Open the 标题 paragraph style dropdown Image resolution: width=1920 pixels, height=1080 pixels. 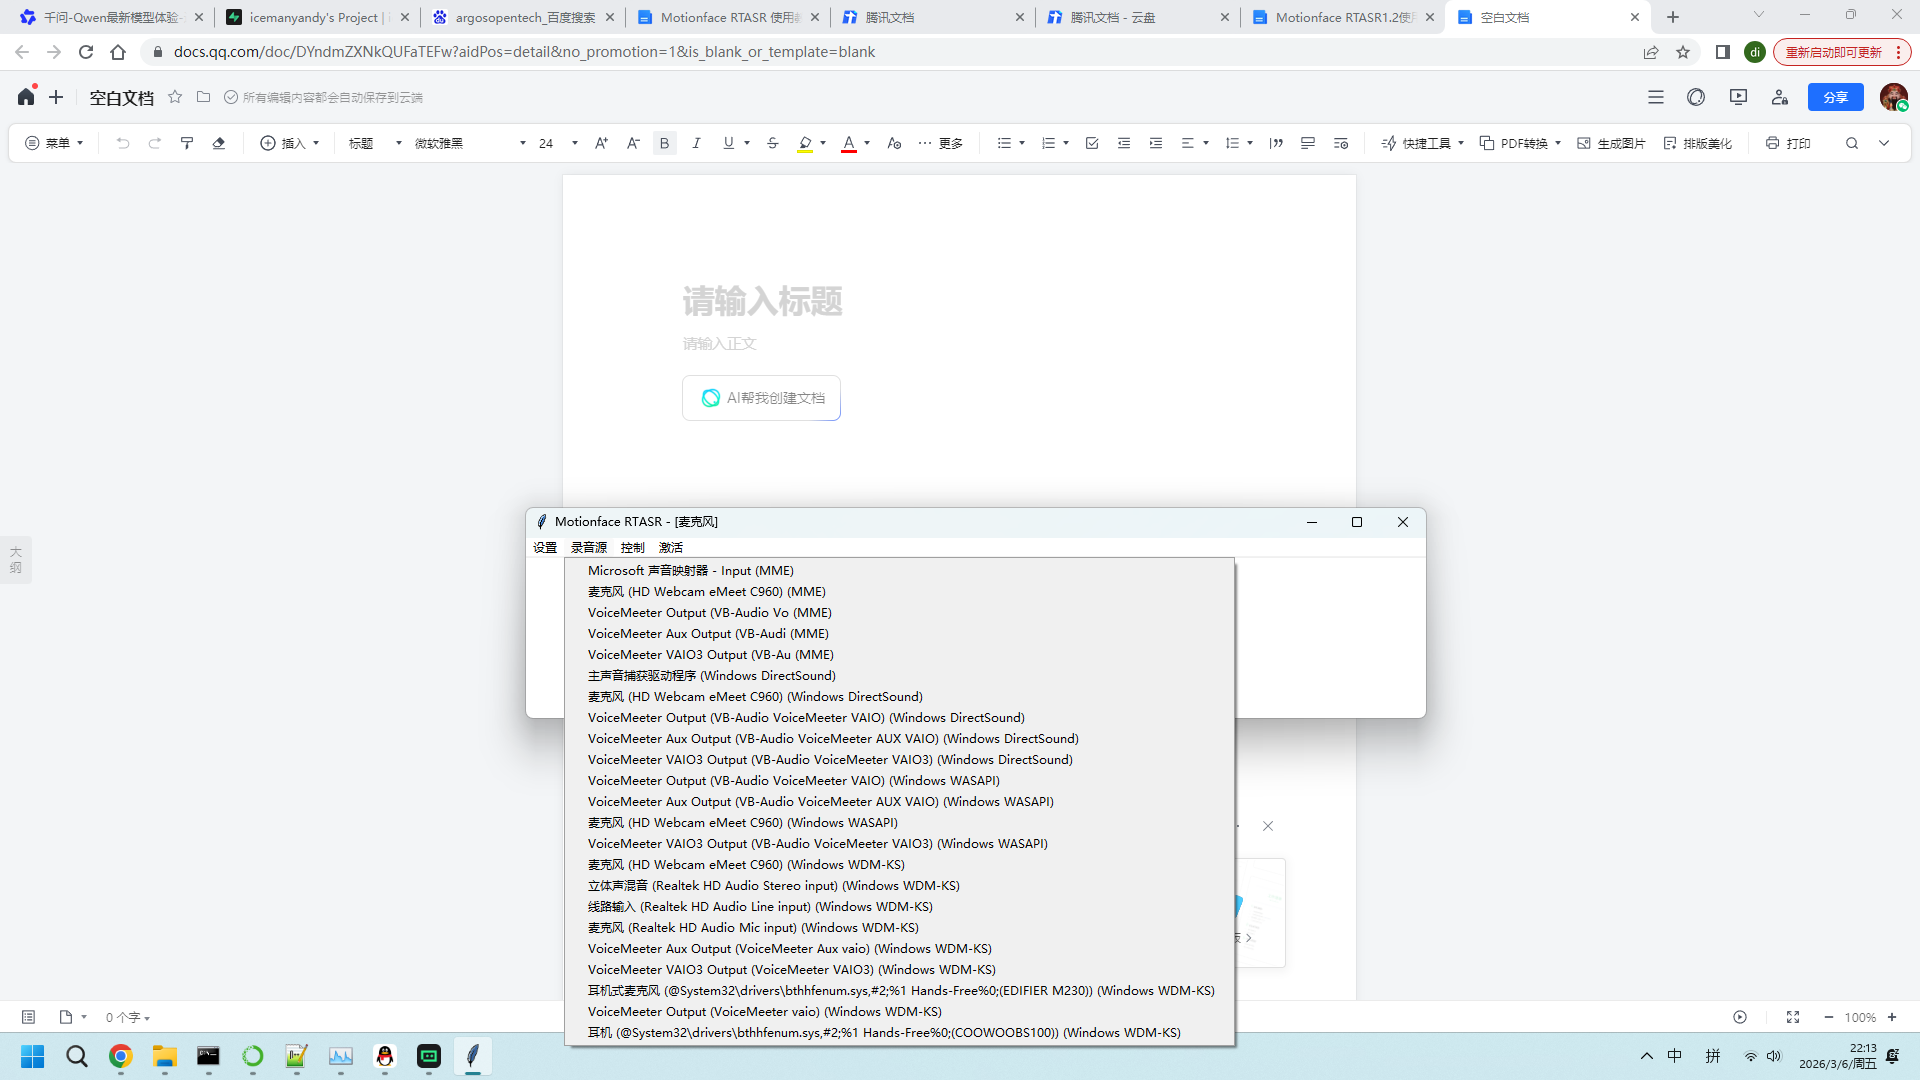pyautogui.click(x=375, y=143)
